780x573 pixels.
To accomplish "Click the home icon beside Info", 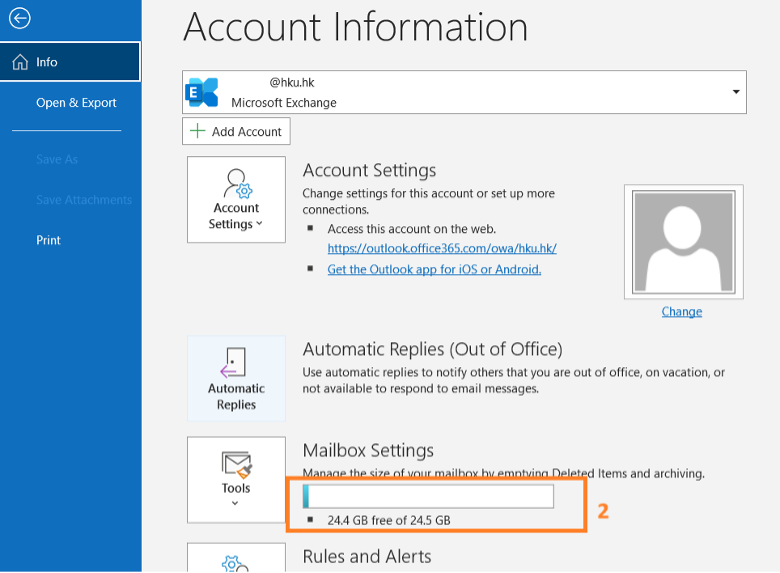I will (x=20, y=62).
